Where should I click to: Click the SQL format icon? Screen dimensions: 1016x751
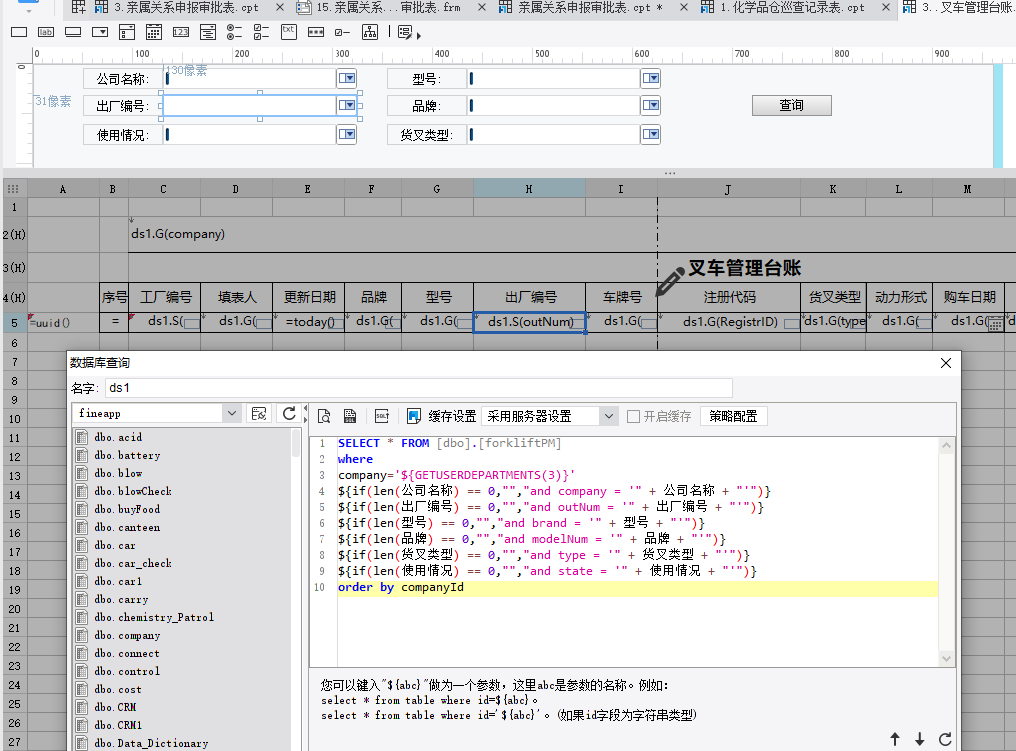382,416
